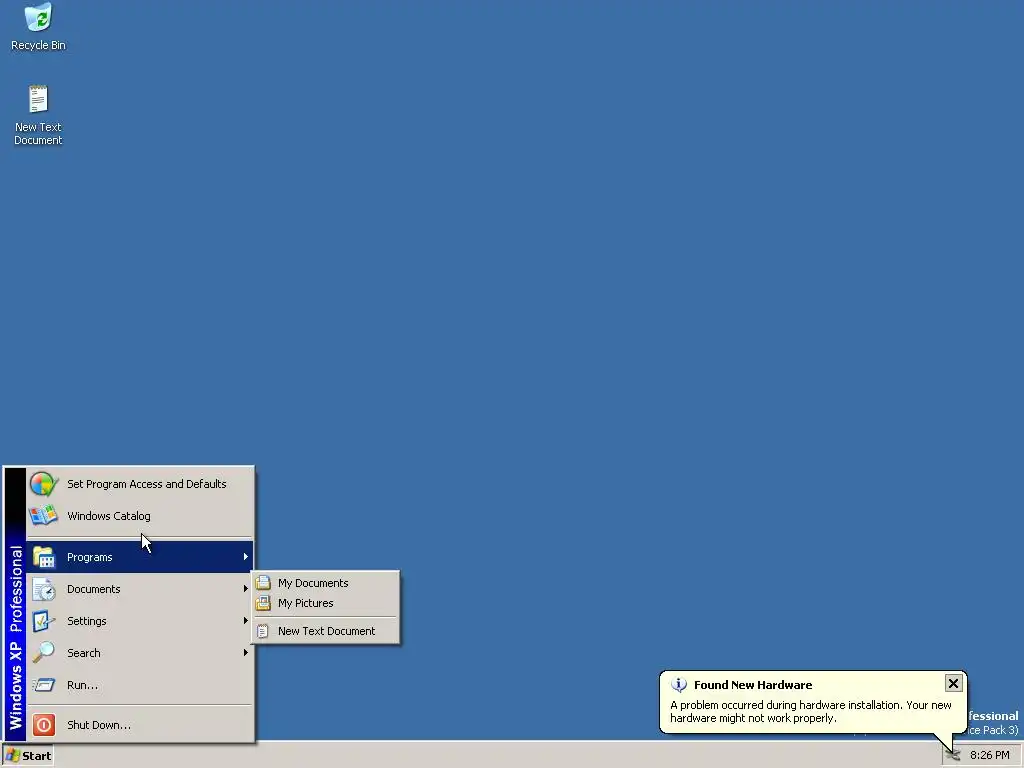
Task: Open My Documents from the submenu
Action: [x=326, y=583]
